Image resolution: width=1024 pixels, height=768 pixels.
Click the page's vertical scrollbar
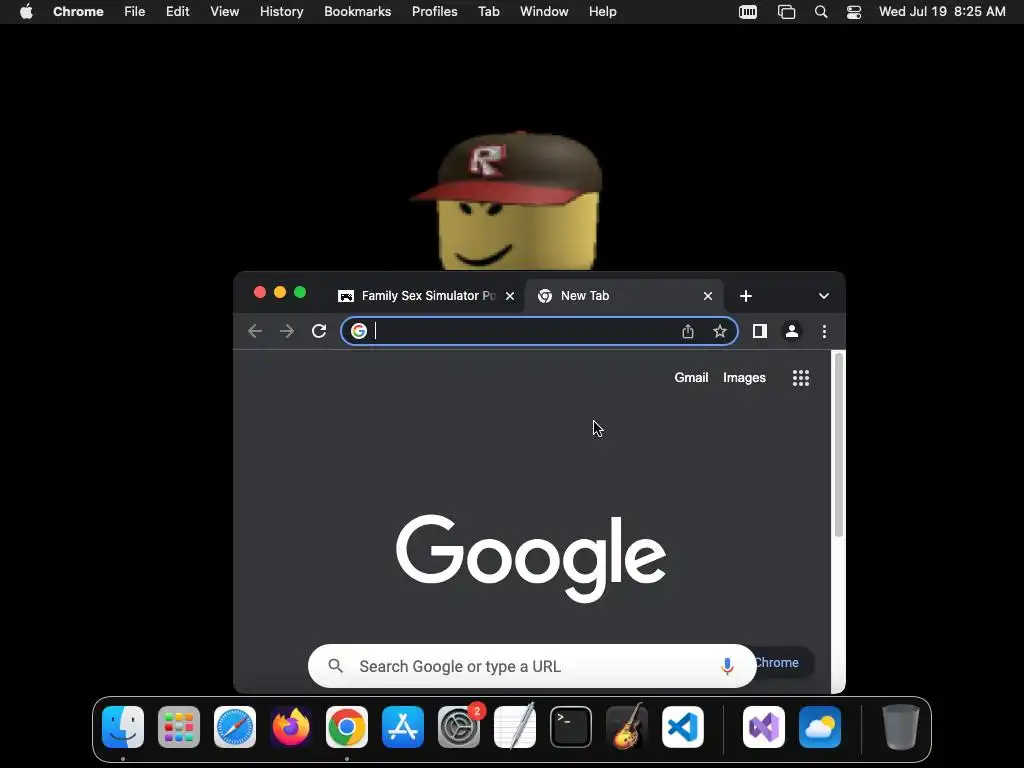(839, 445)
